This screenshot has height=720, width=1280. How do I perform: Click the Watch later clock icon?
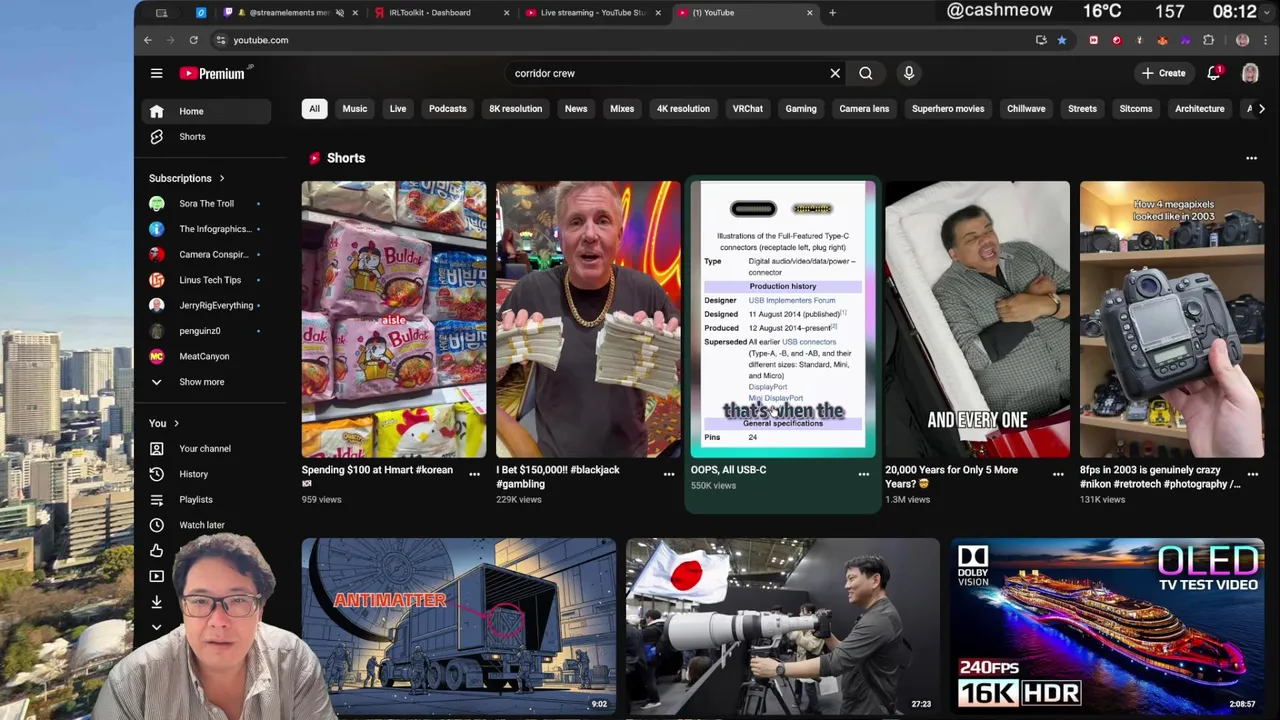tap(157, 525)
